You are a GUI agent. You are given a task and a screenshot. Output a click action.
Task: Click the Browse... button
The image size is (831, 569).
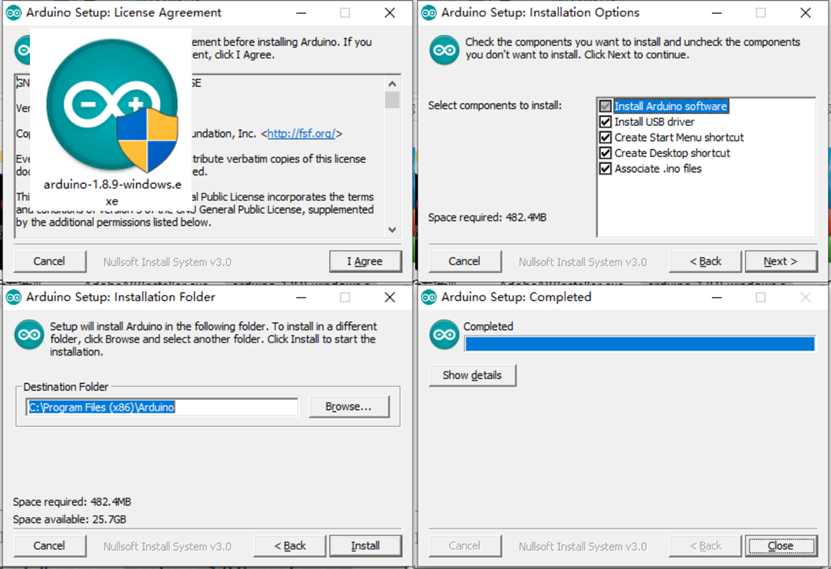point(349,406)
